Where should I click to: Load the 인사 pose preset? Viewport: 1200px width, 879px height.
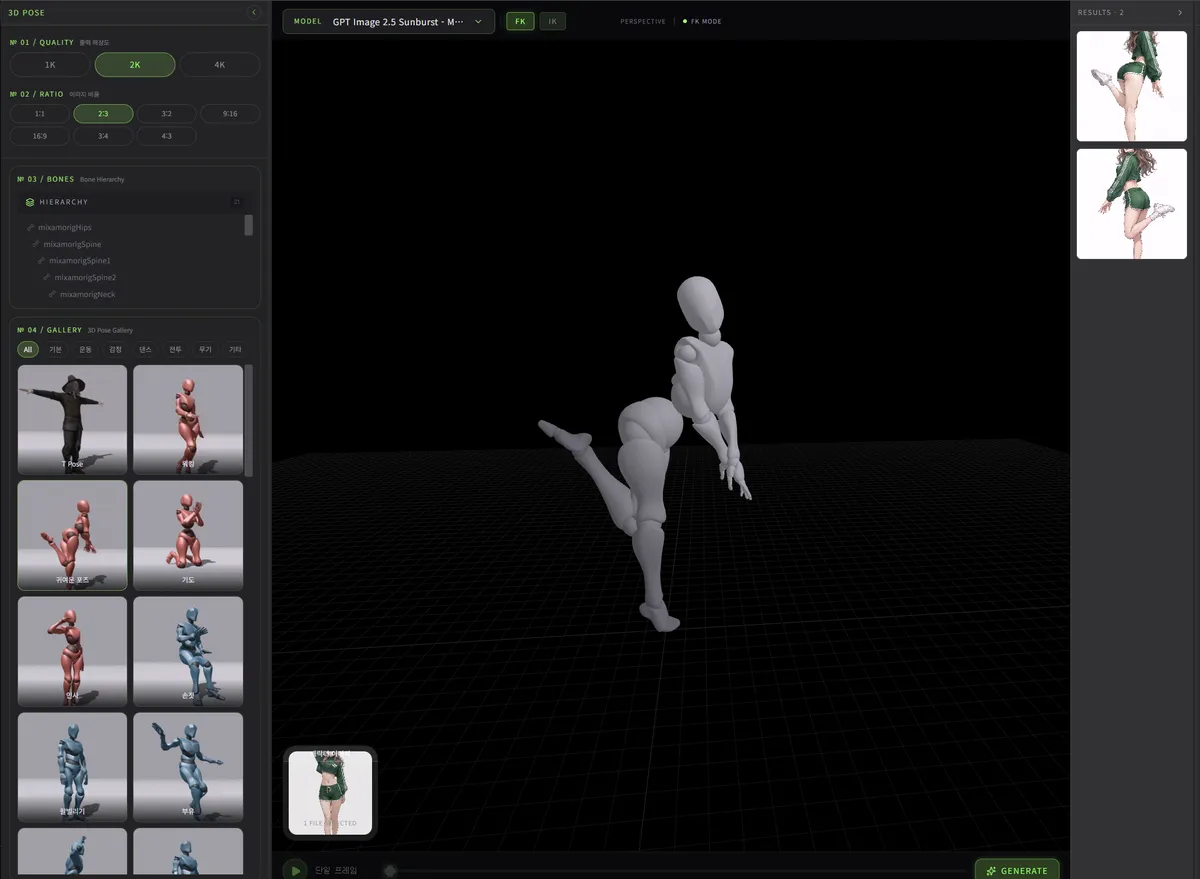pyautogui.click(x=72, y=651)
